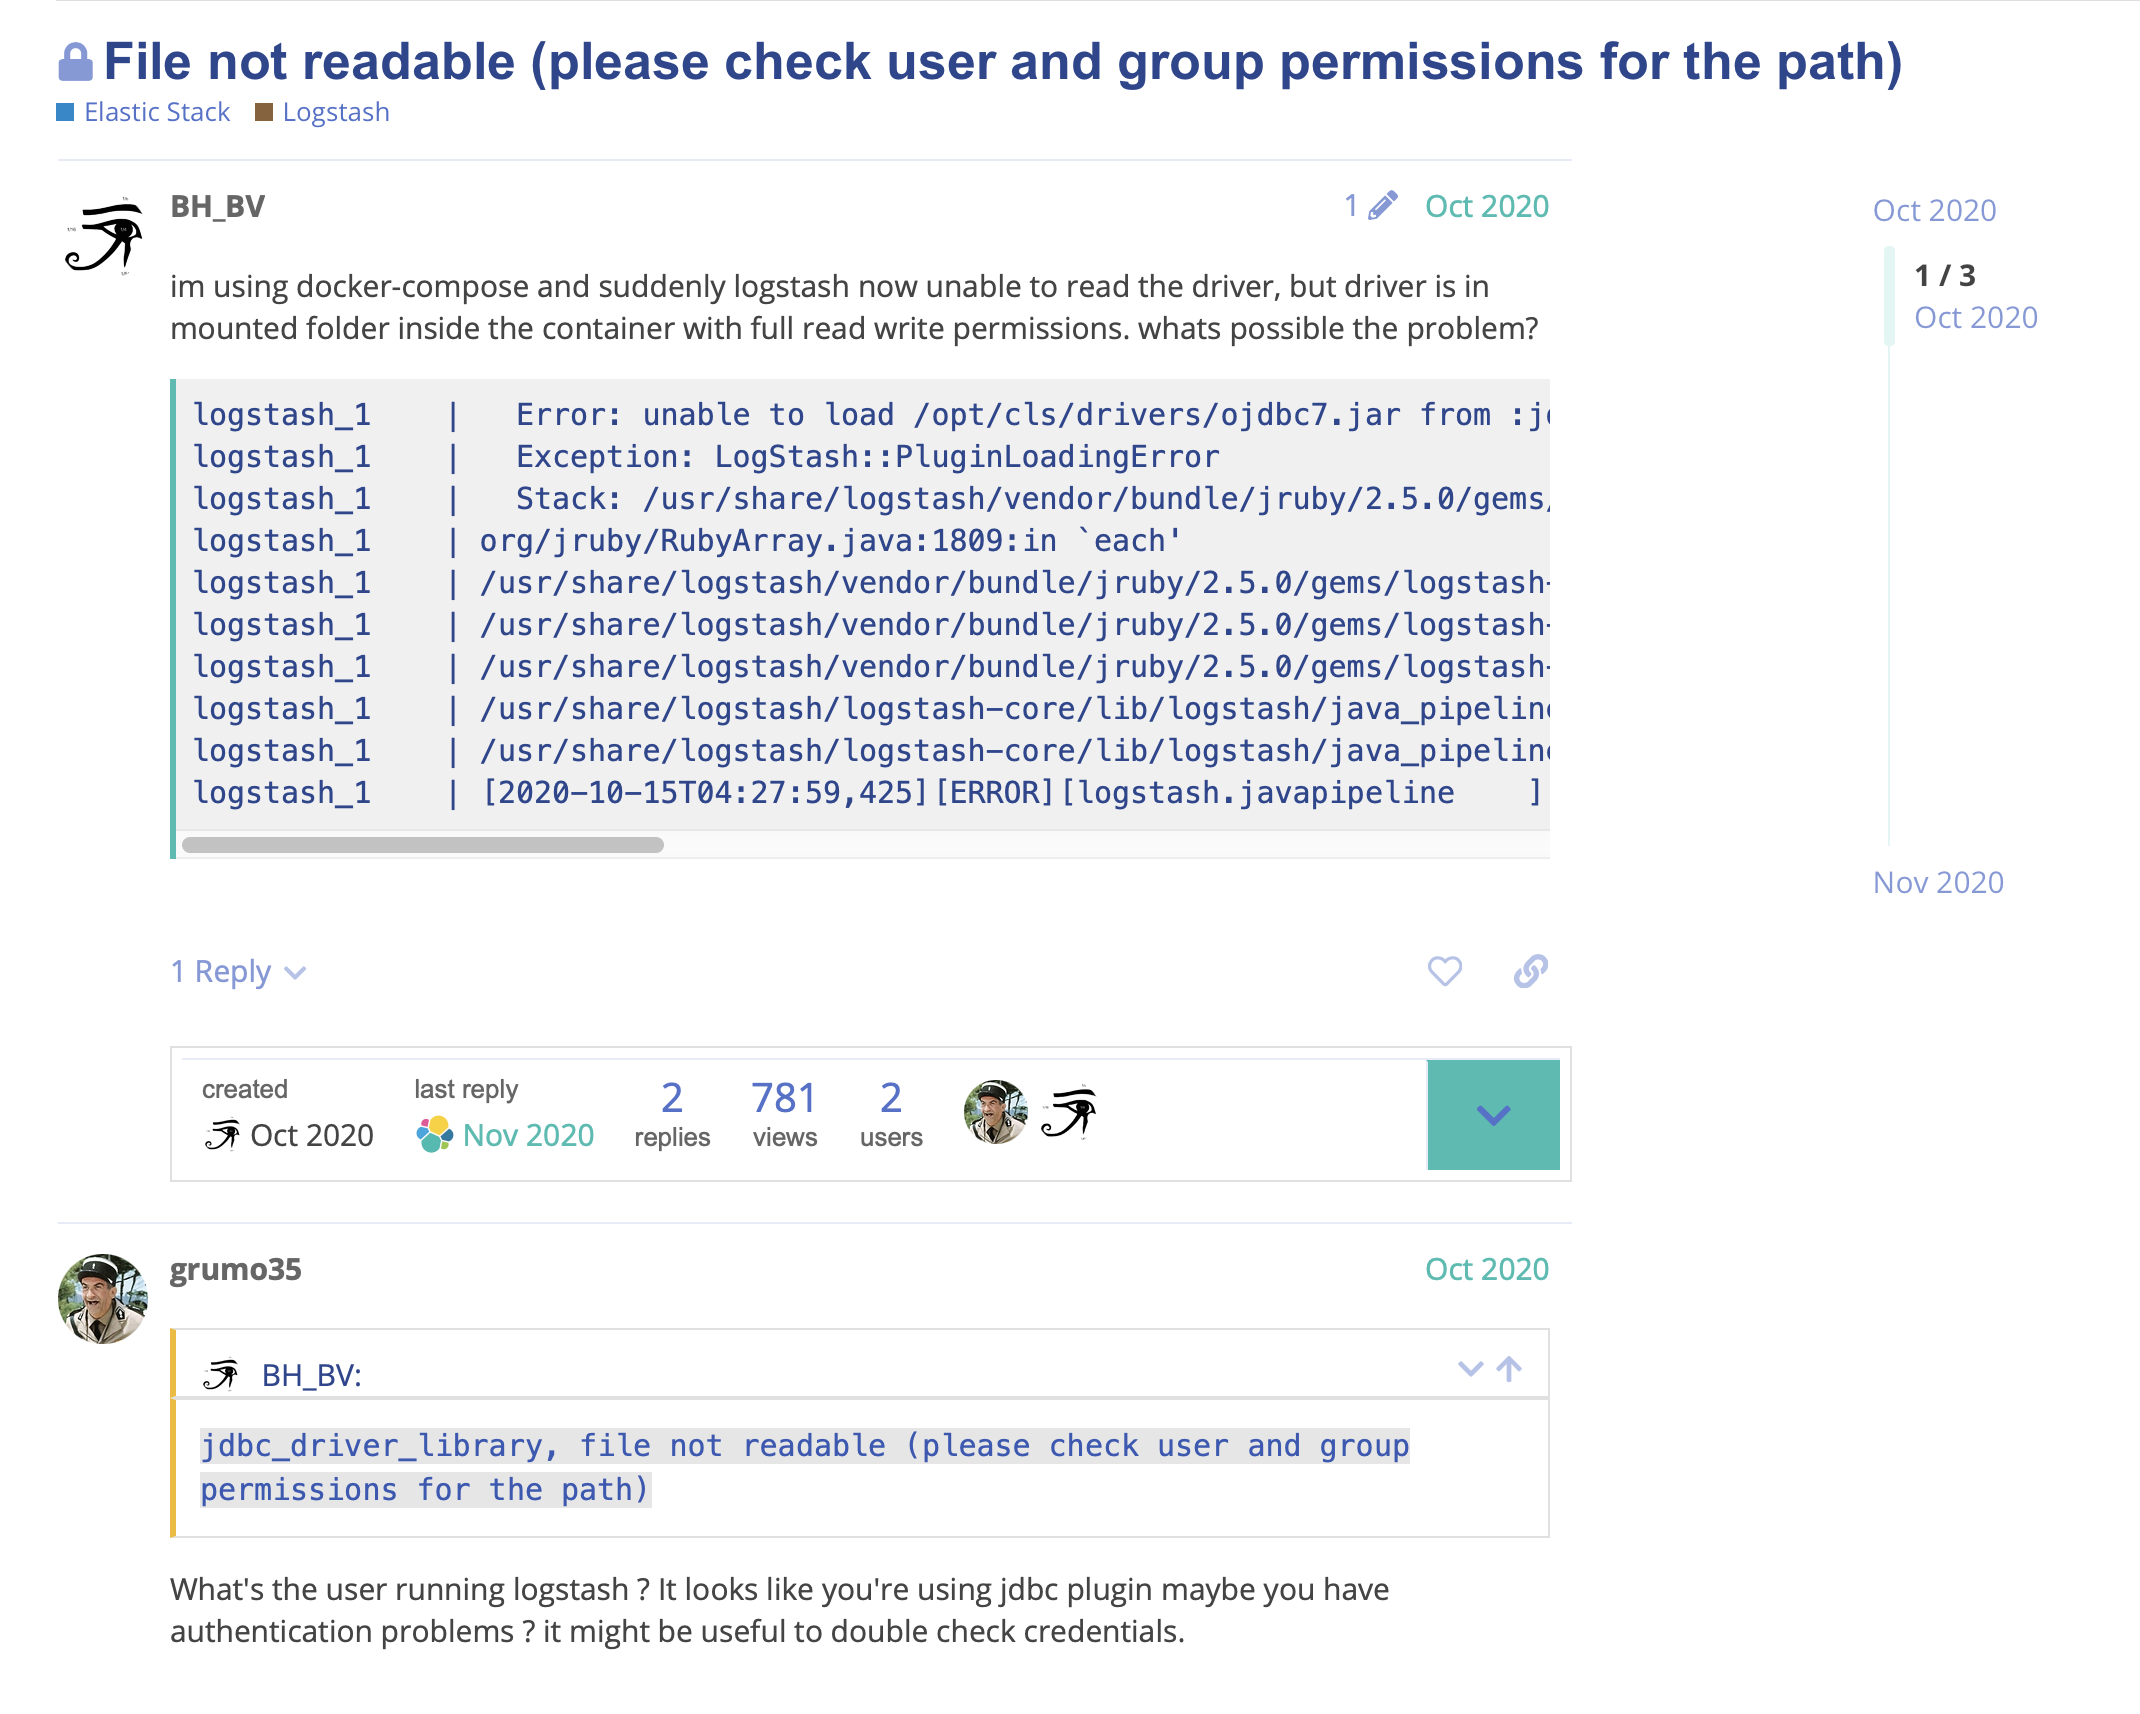Viewport: 2140px width, 1714px height.
Task: Click the teal collapse chevron button
Action: [x=1493, y=1114]
